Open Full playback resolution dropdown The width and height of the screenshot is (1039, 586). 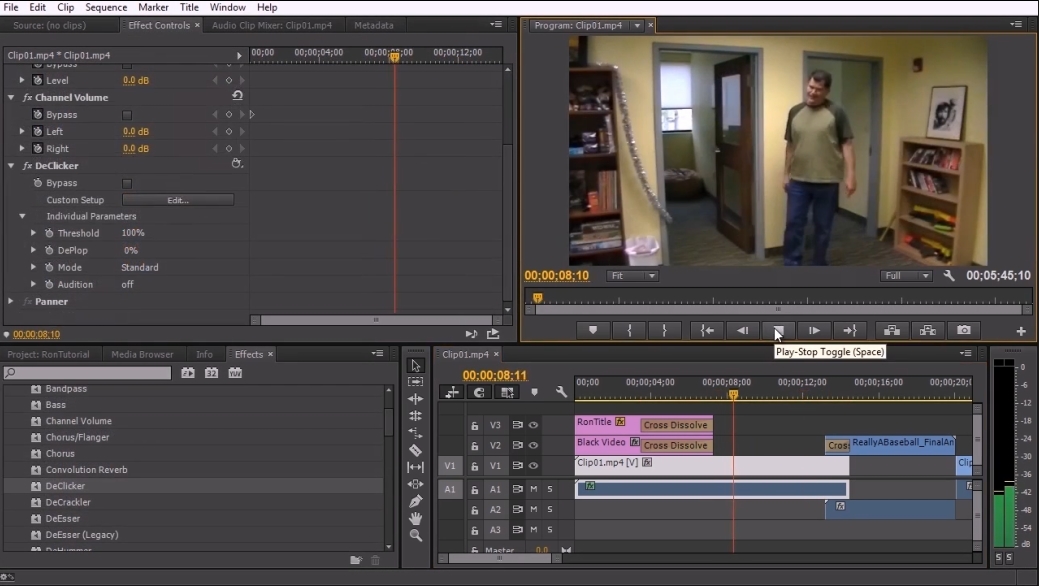tap(906, 276)
